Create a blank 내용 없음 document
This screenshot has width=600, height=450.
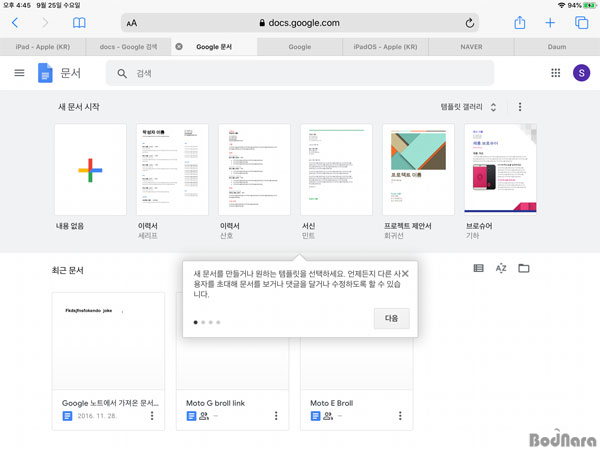90,170
